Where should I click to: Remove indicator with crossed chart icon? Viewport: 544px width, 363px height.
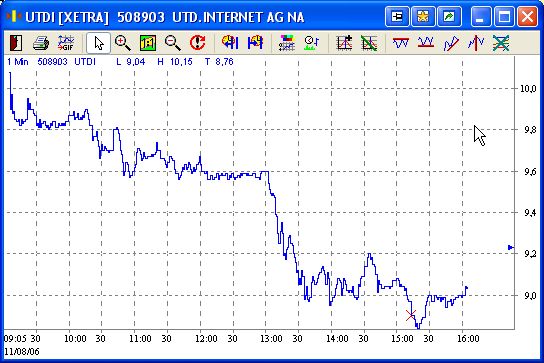369,43
